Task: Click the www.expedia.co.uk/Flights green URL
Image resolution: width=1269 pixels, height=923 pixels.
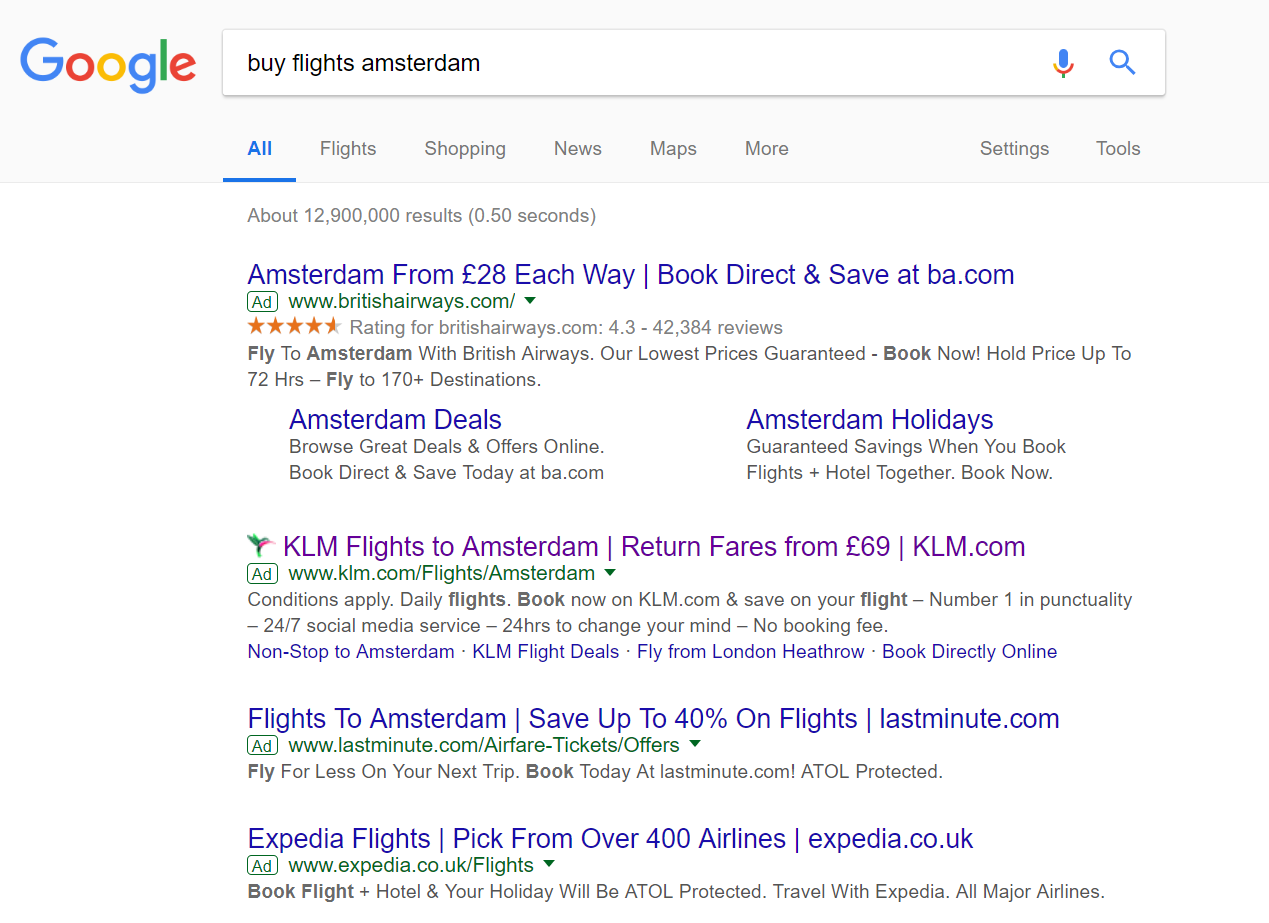Action: pos(411,865)
